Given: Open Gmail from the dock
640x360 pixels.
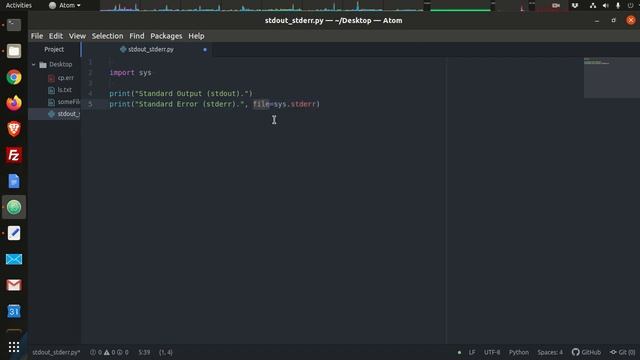Looking at the screenshot, I should coord(14,285).
